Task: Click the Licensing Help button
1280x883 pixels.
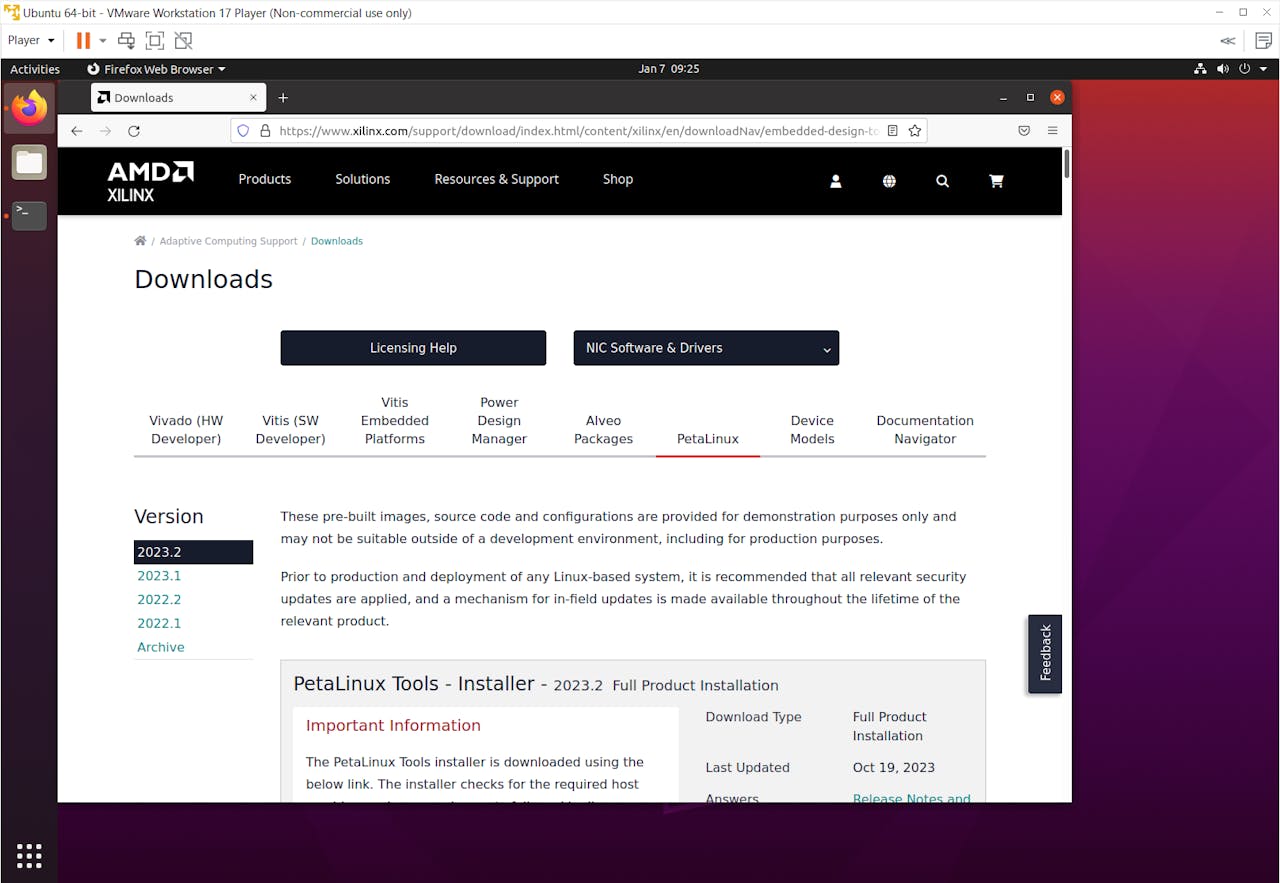Action: coord(413,348)
